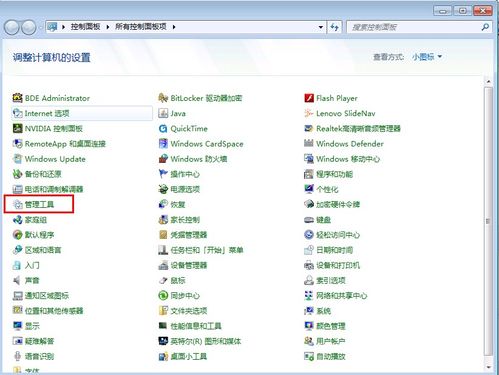The width and height of the screenshot is (499, 375).
Task: Click the 家长控制 icon
Action: pyautogui.click(x=163, y=220)
